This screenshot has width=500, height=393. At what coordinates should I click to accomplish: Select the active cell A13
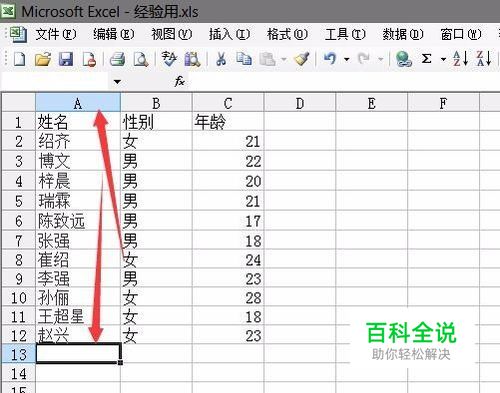[78, 353]
